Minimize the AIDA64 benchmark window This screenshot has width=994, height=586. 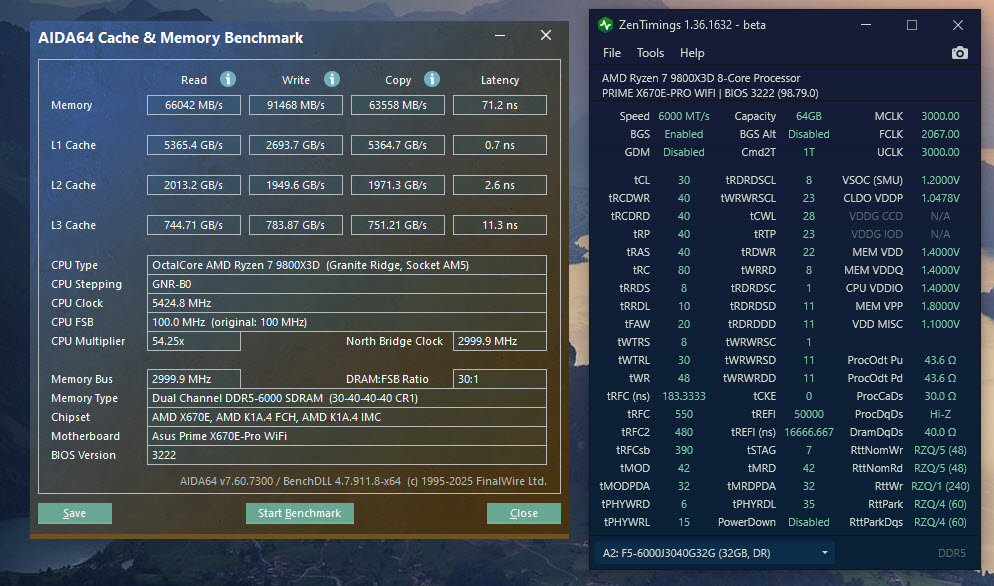point(500,36)
